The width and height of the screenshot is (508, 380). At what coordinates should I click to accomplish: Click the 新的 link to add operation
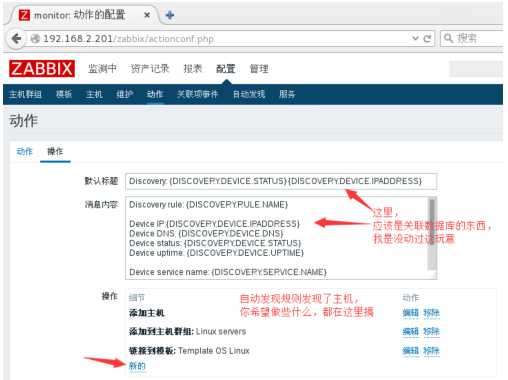[x=137, y=366]
